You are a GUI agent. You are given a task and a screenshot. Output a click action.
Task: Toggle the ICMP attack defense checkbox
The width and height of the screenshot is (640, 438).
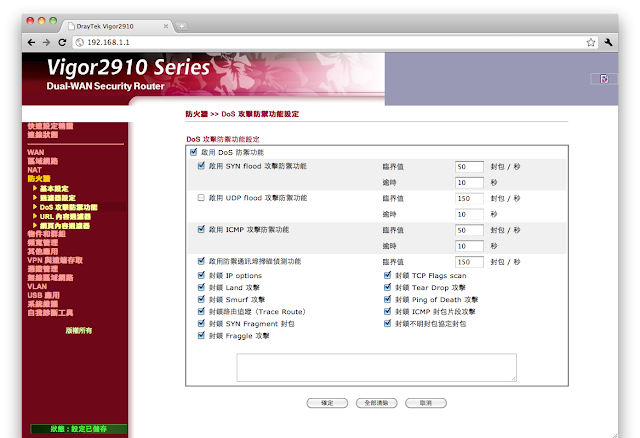pos(201,229)
